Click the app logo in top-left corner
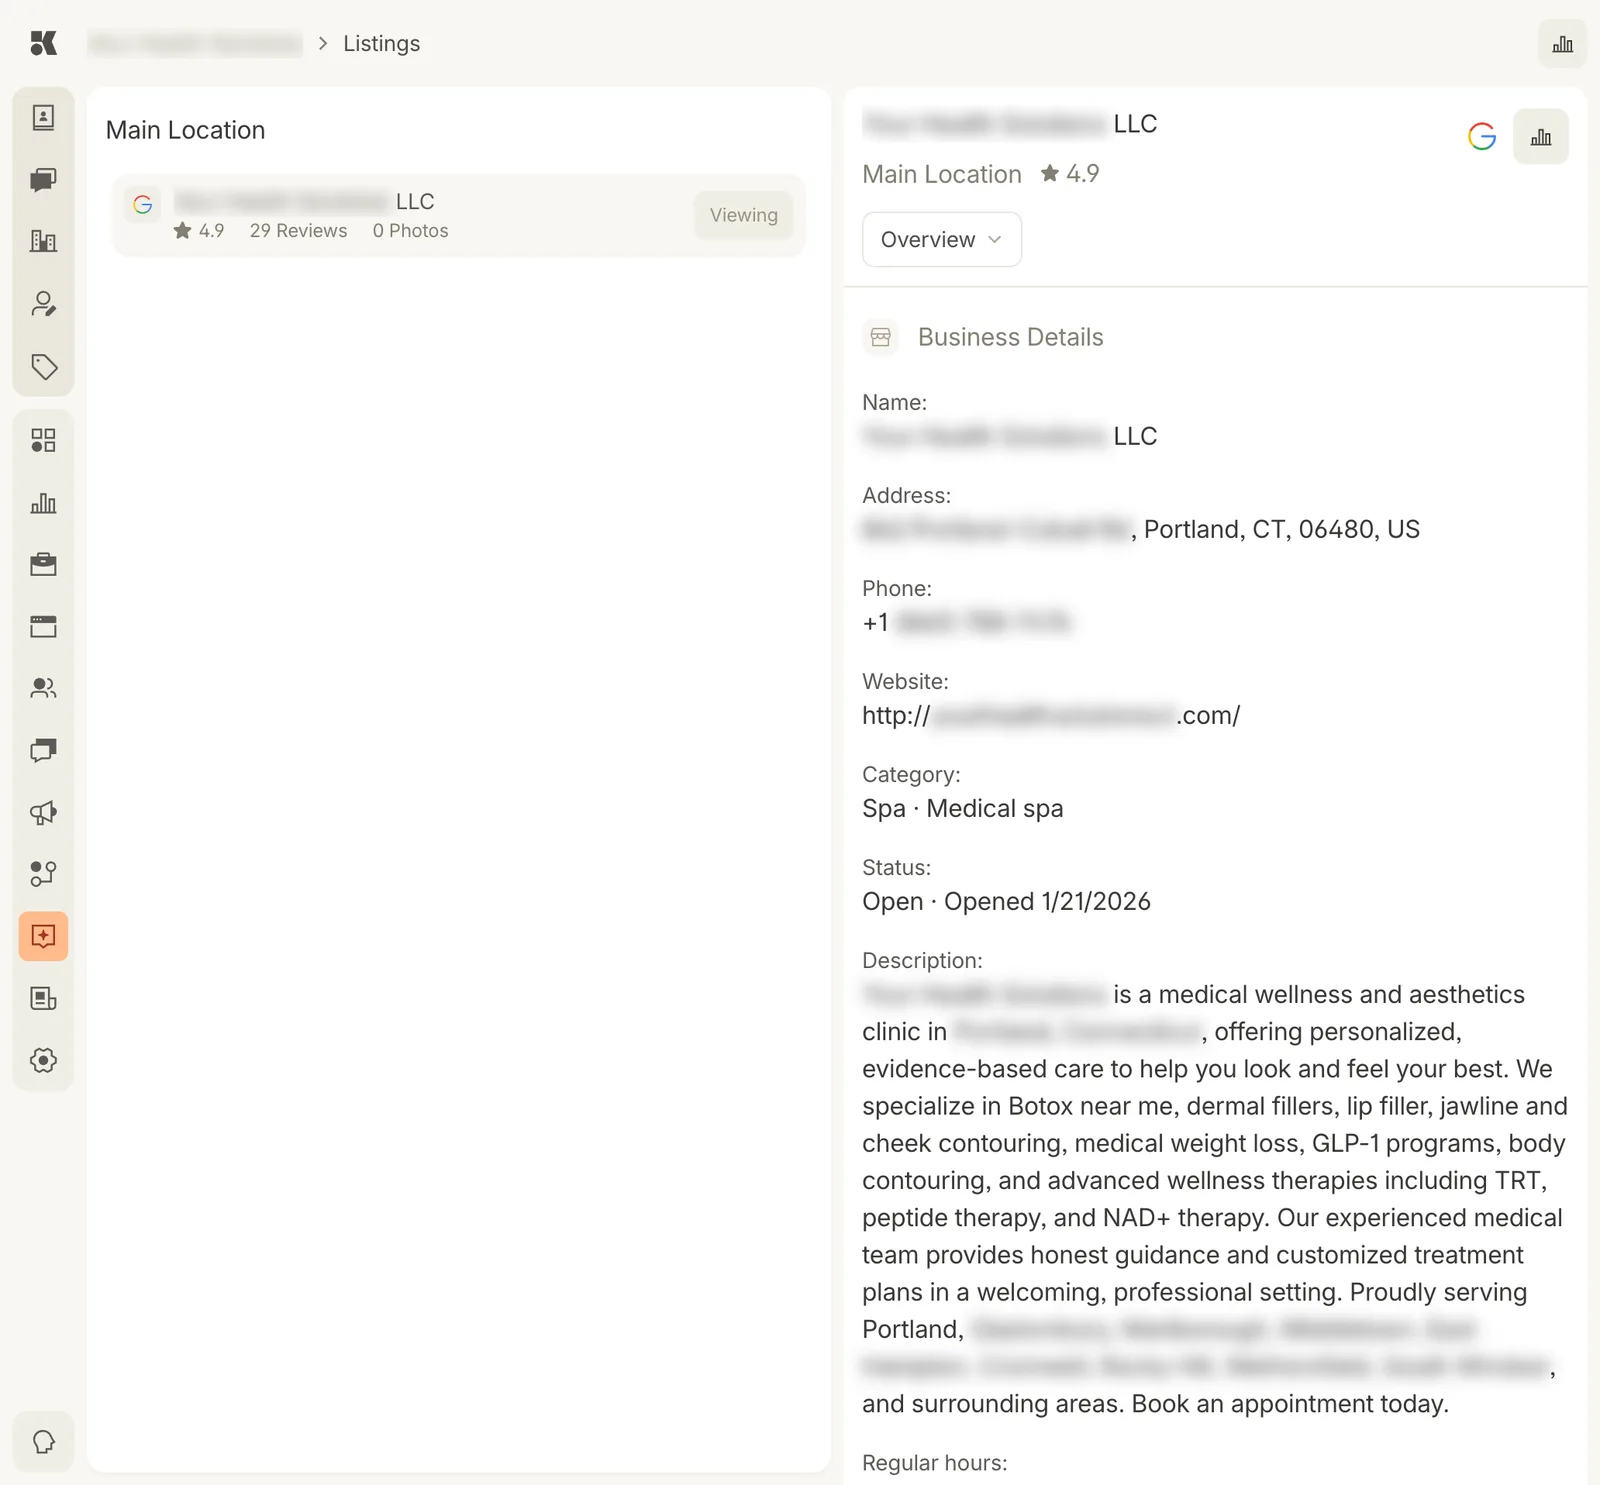1600x1485 pixels. pos(43,43)
